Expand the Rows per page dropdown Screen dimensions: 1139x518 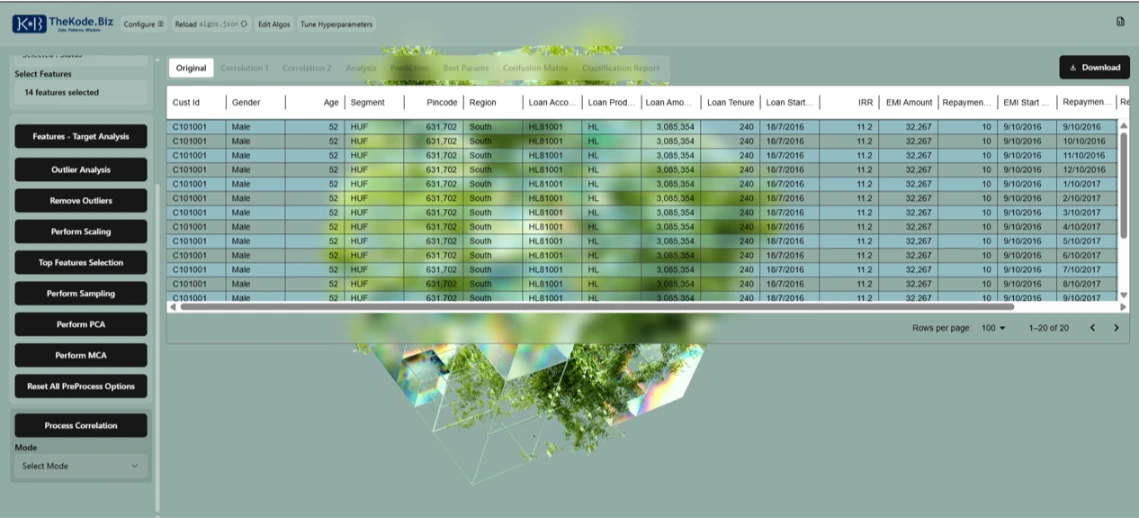click(x=995, y=328)
